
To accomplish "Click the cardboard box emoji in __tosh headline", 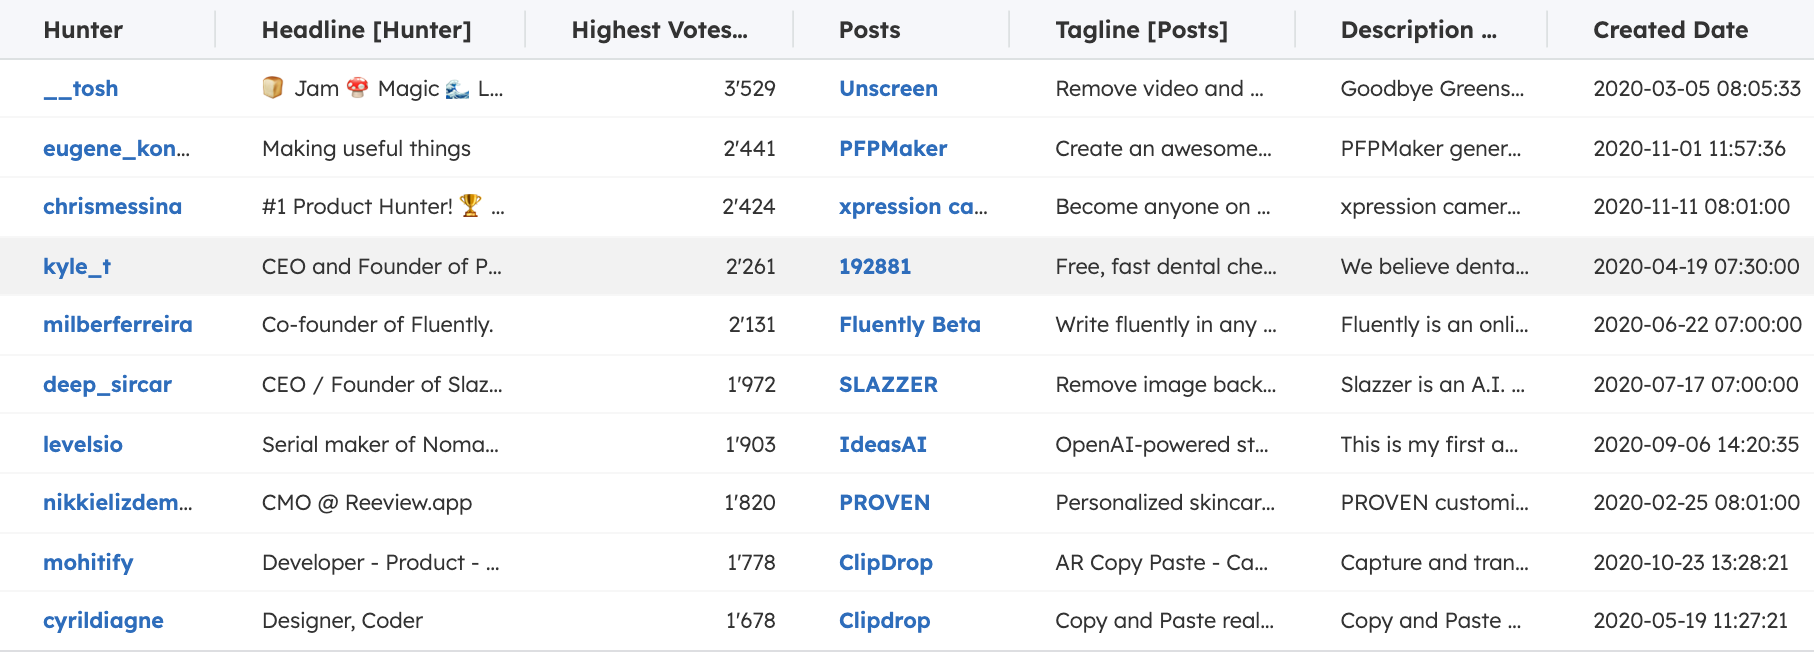I will [x=272, y=88].
